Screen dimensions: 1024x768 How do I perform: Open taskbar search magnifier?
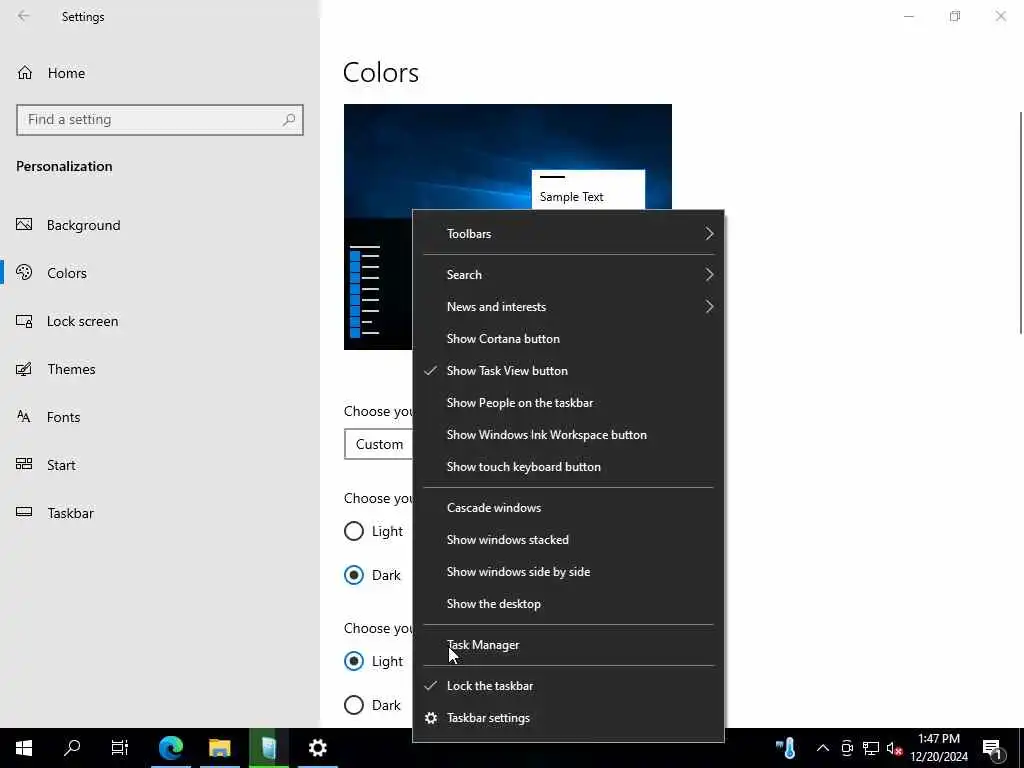[72, 748]
